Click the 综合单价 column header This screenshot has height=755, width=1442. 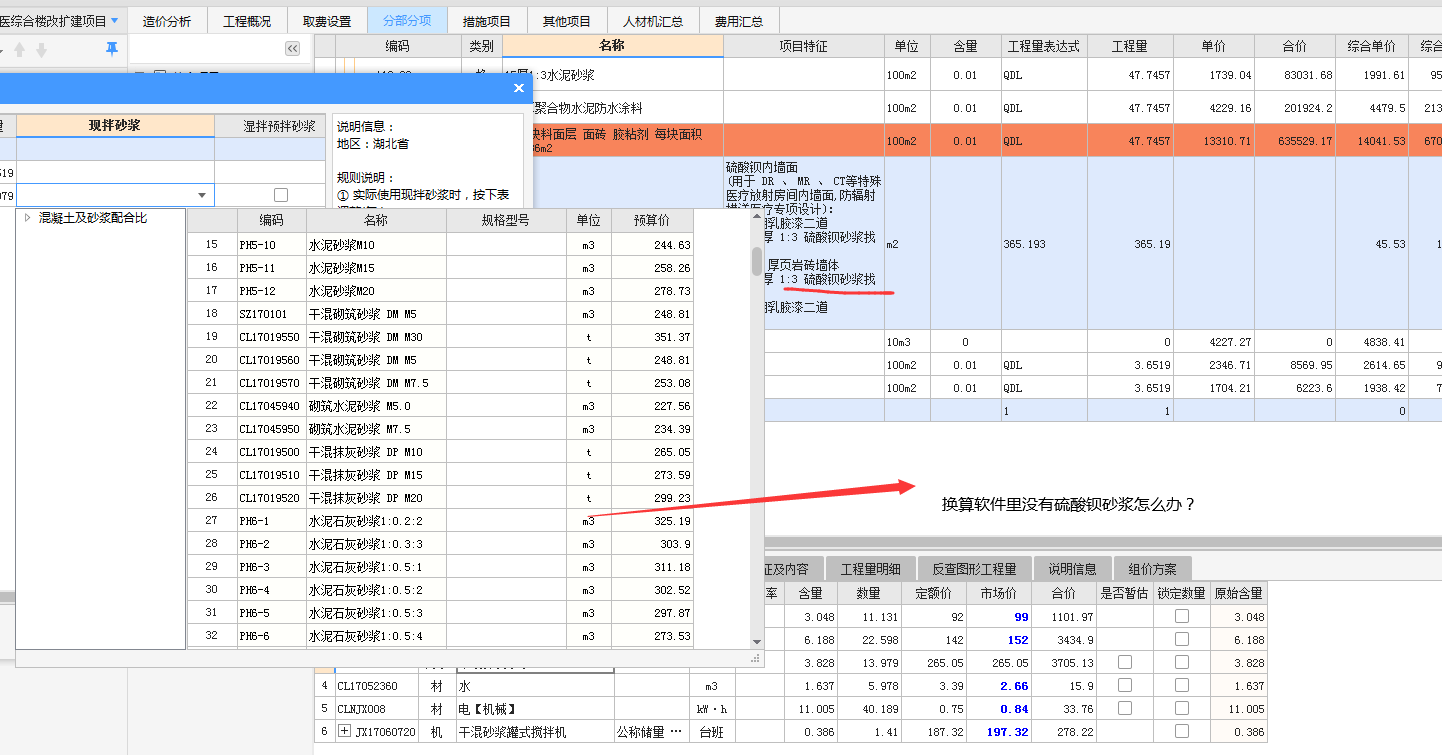(1371, 46)
